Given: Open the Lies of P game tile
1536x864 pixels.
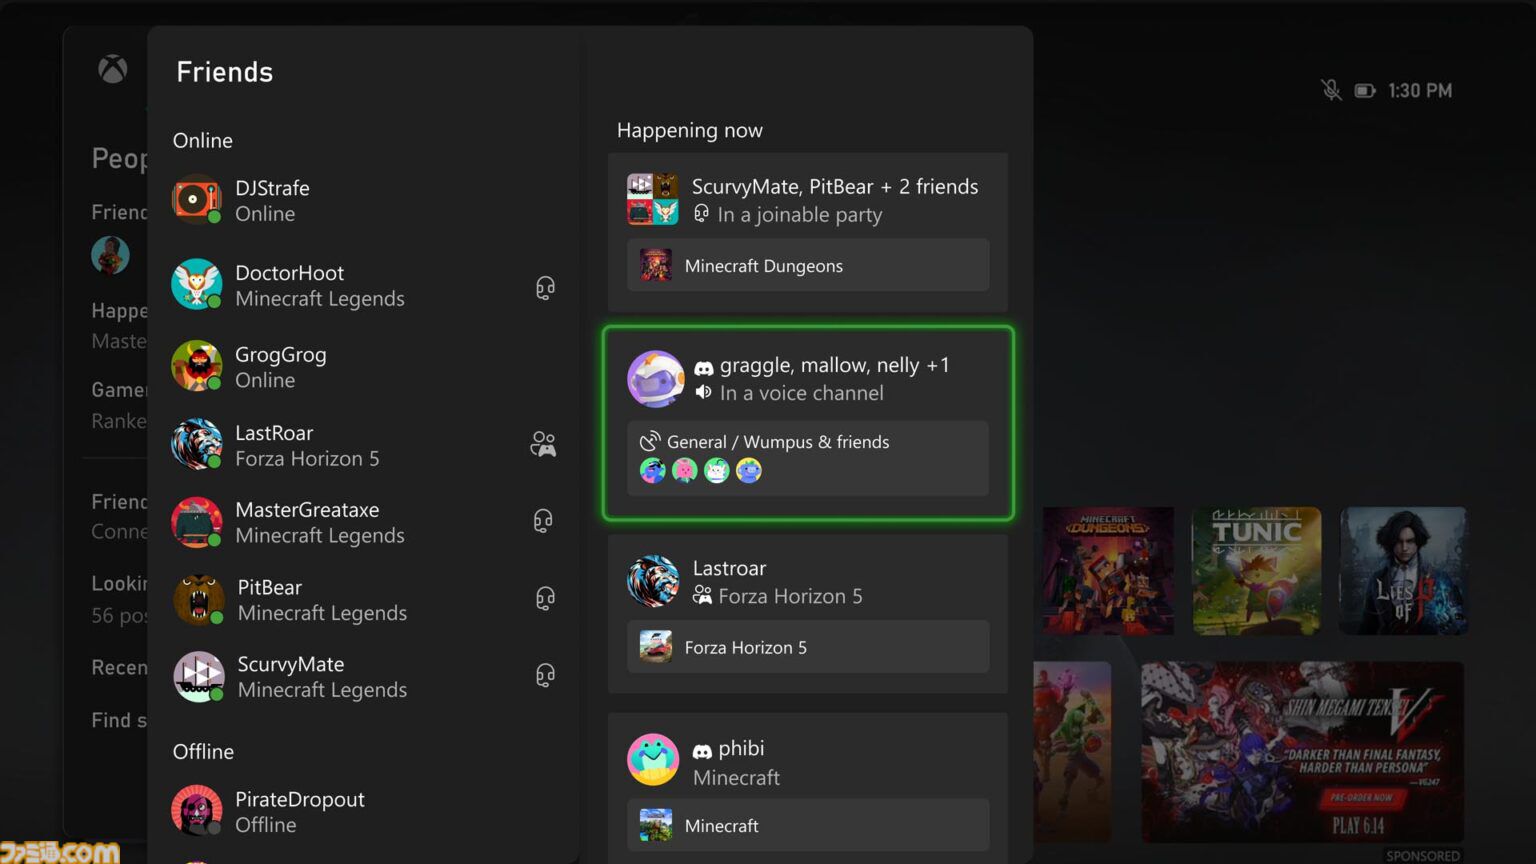Looking at the screenshot, I should (x=1404, y=571).
